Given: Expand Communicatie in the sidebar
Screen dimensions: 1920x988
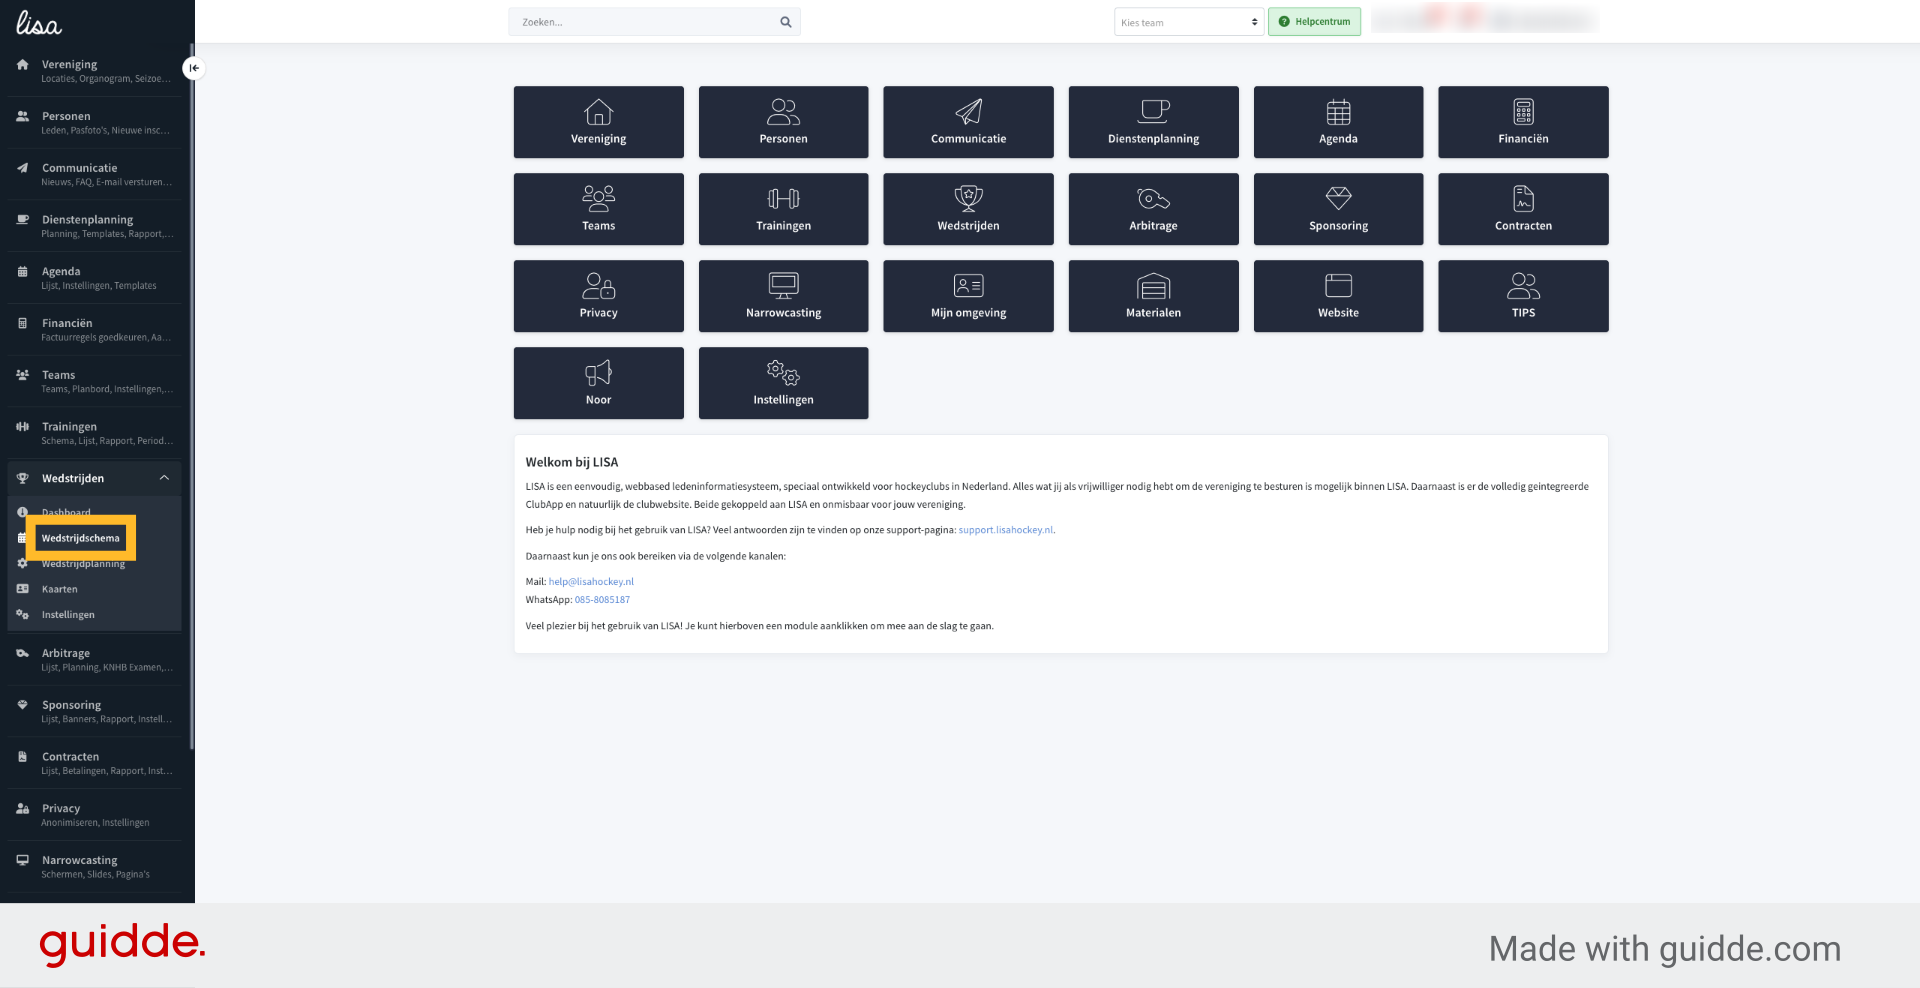Looking at the screenshot, I should coord(94,174).
